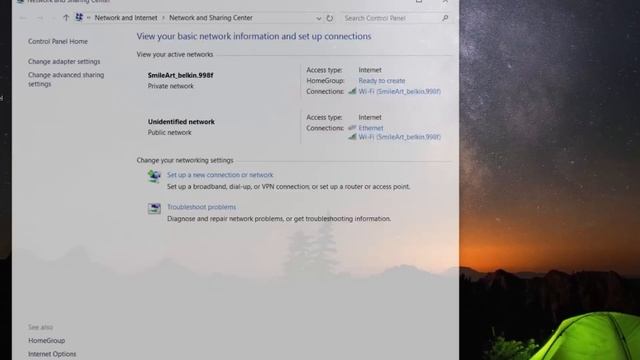This screenshot has width=640, height=360.
Task: Click the Wi-Fi signal icon under SmileArt_belkin.998f connections
Action: (352, 91)
